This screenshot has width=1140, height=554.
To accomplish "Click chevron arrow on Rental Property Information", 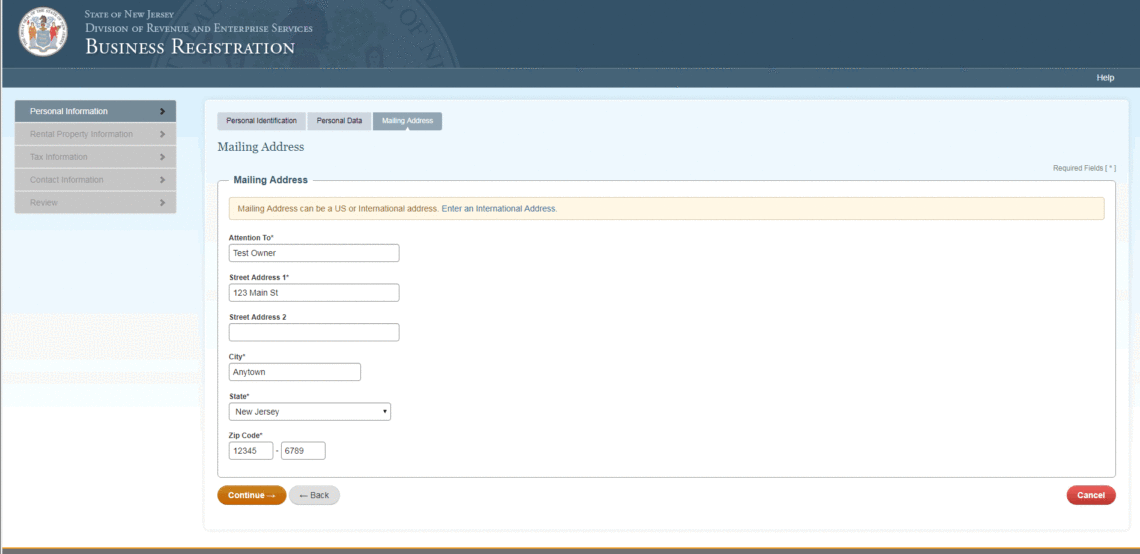I will 162,135.
